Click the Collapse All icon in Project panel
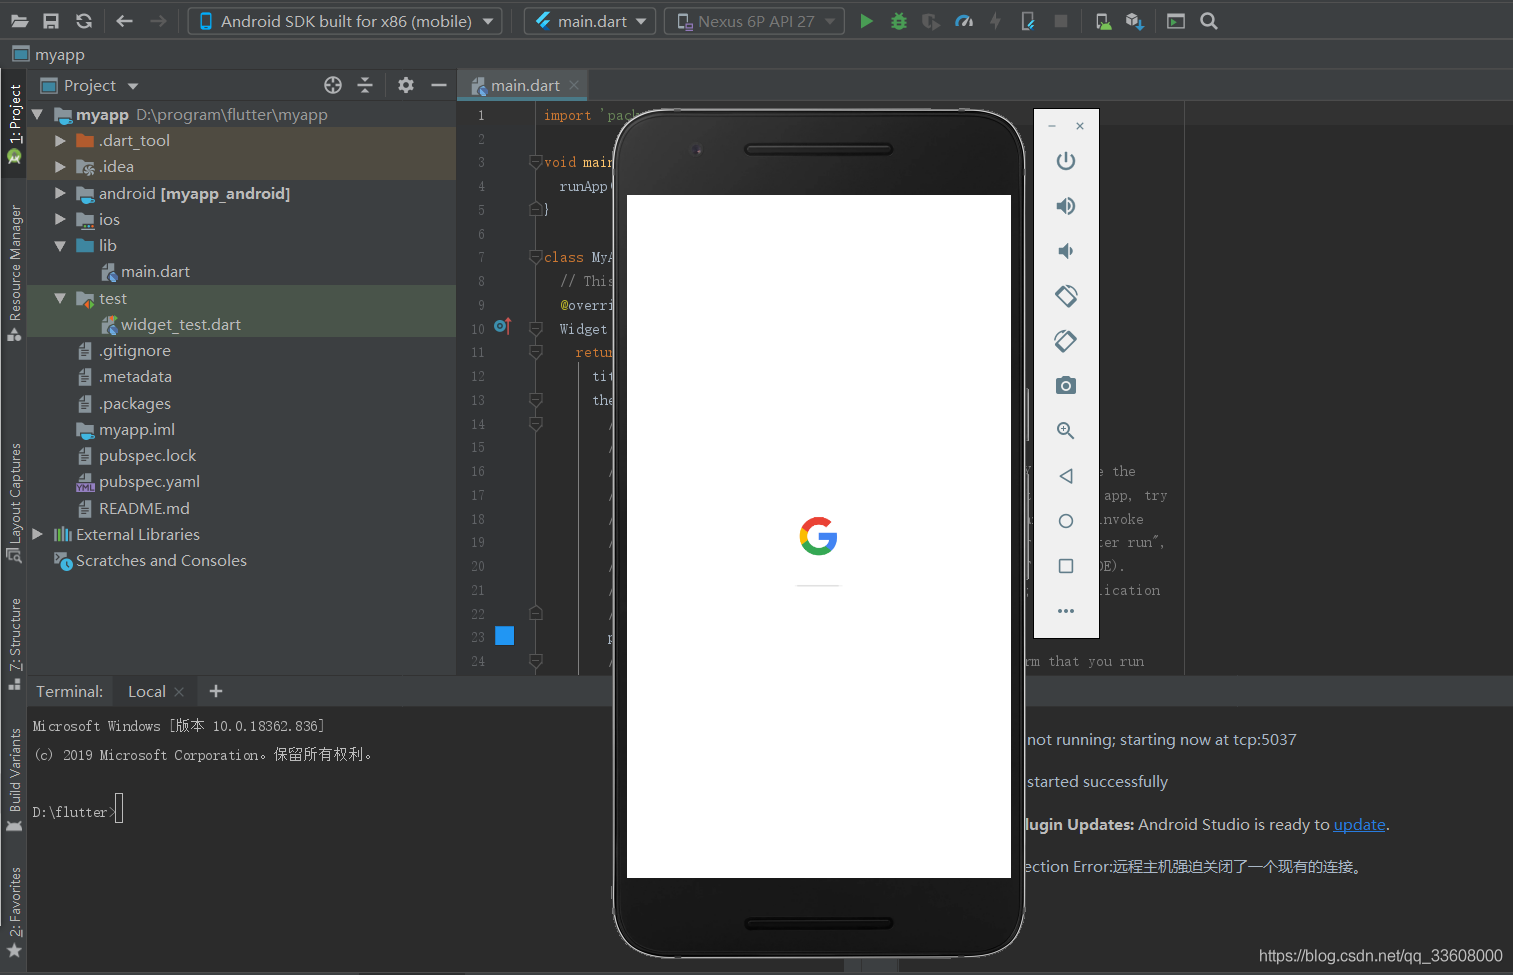 [x=365, y=85]
